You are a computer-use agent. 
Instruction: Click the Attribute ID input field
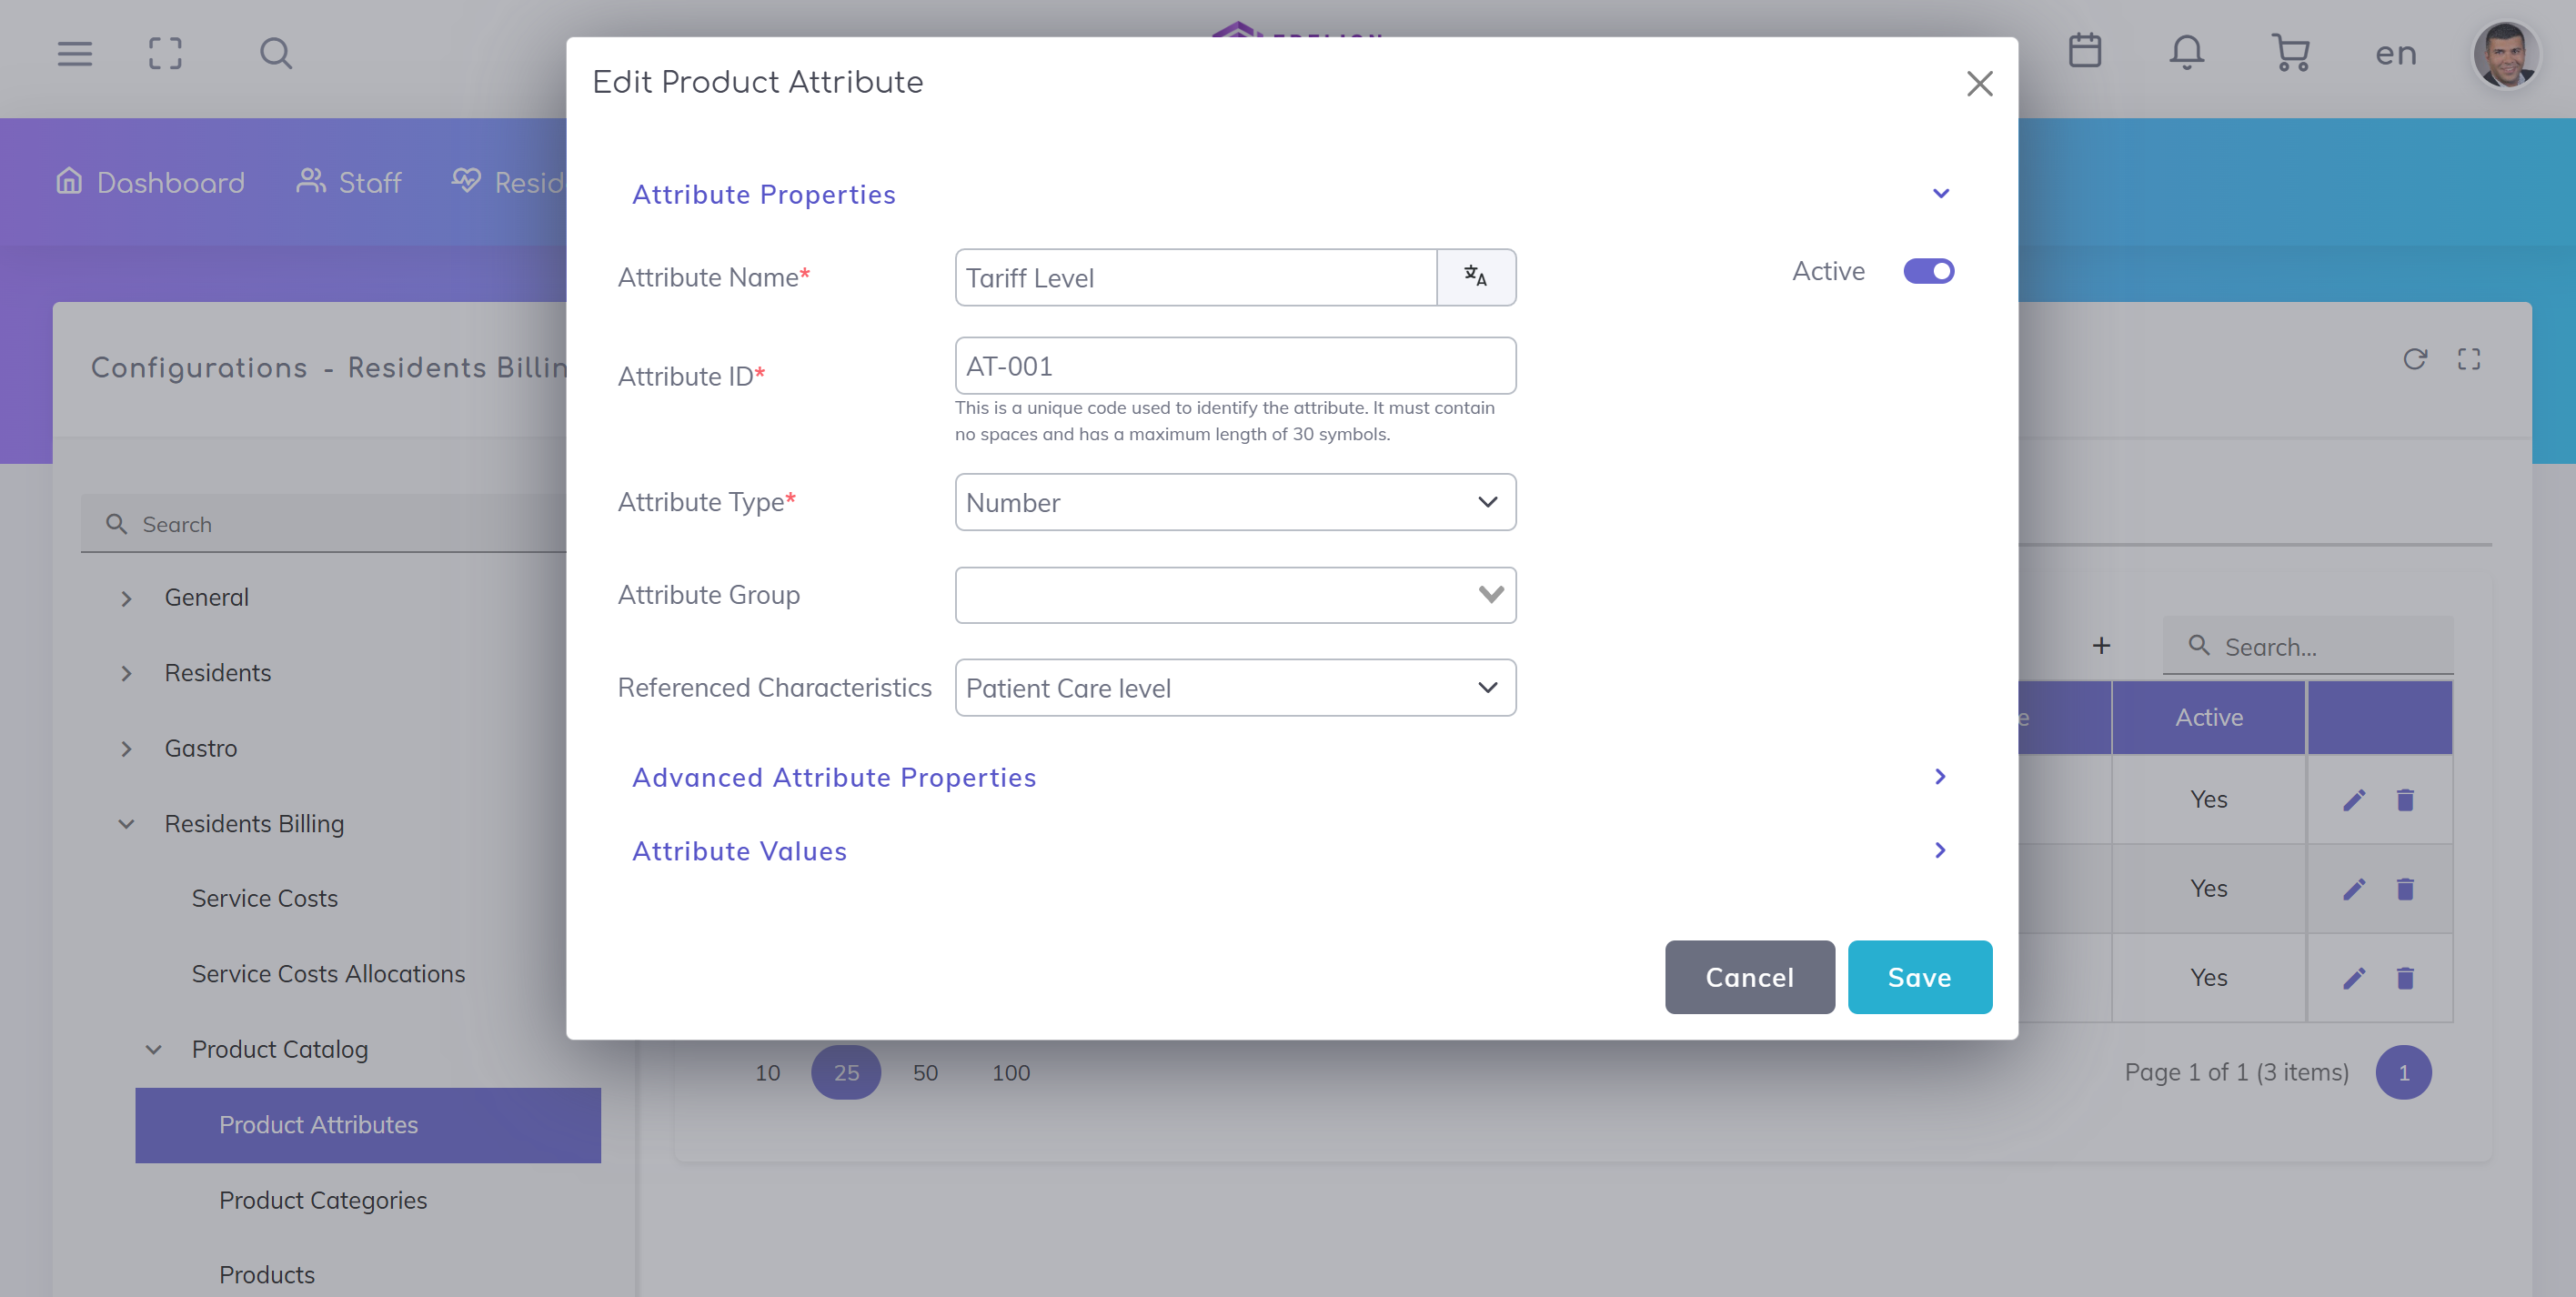pyautogui.click(x=1234, y=366)
